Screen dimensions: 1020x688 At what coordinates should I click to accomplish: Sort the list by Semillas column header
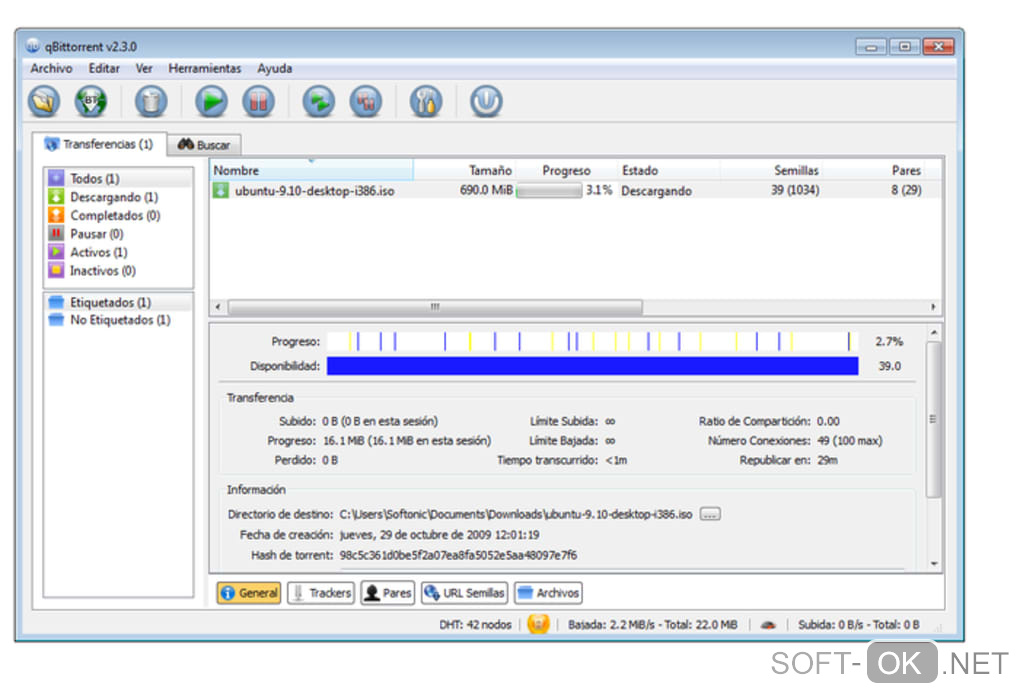(772, 170)
